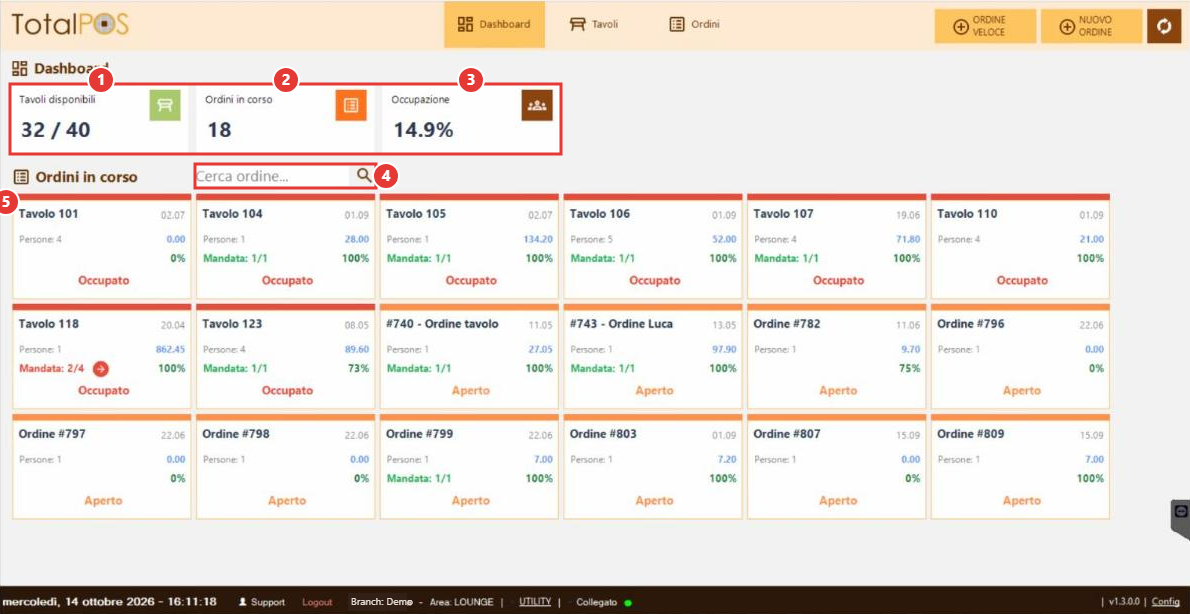1190x614 pixels.
Task: Open the Tavolo 123 card
Action: [x=285, y=356]
